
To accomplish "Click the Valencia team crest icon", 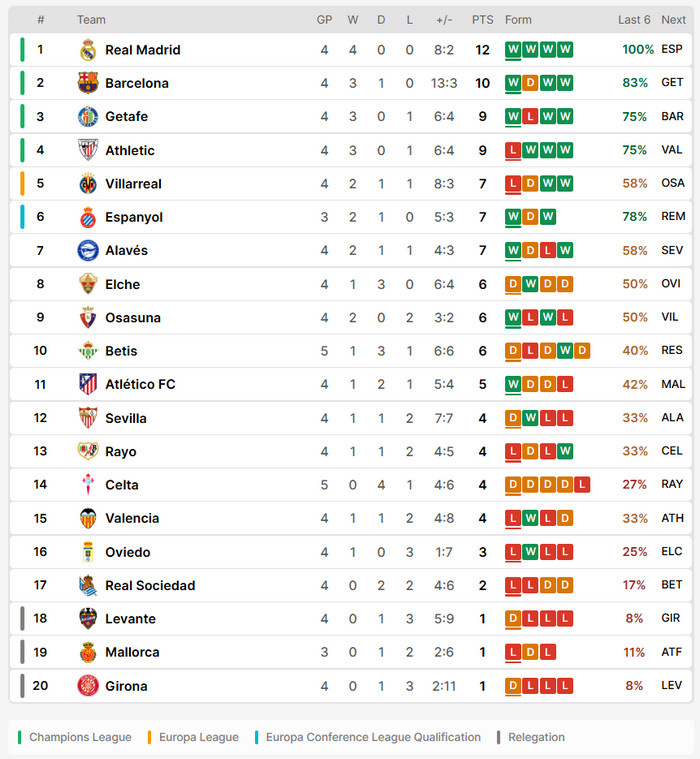I will click(x=88, y=518).
